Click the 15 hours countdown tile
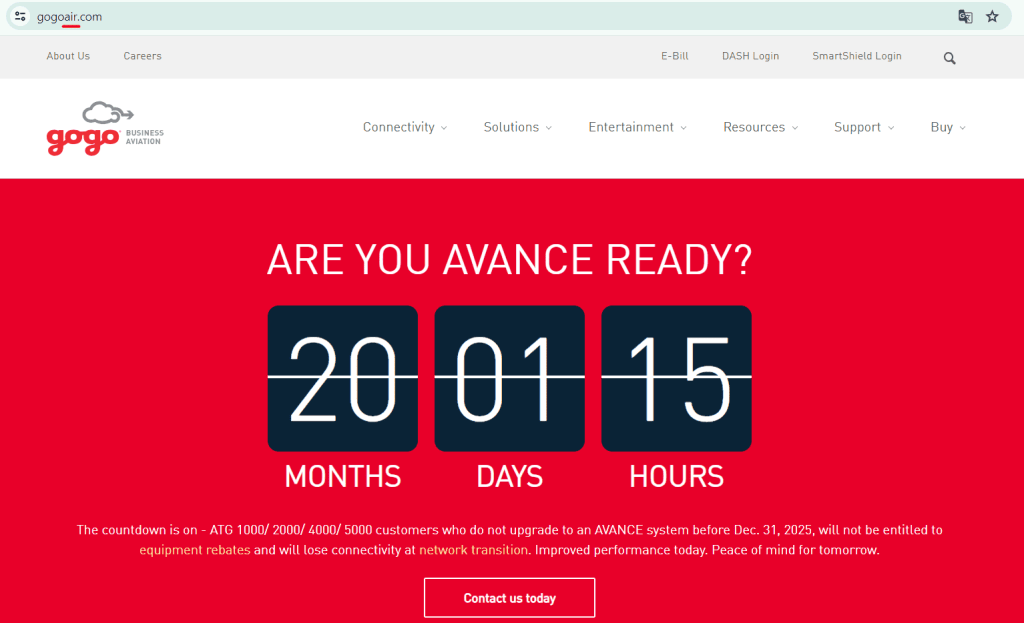Image resolution: width=1024 pixels, height=623 pixels. pos(677,378)
